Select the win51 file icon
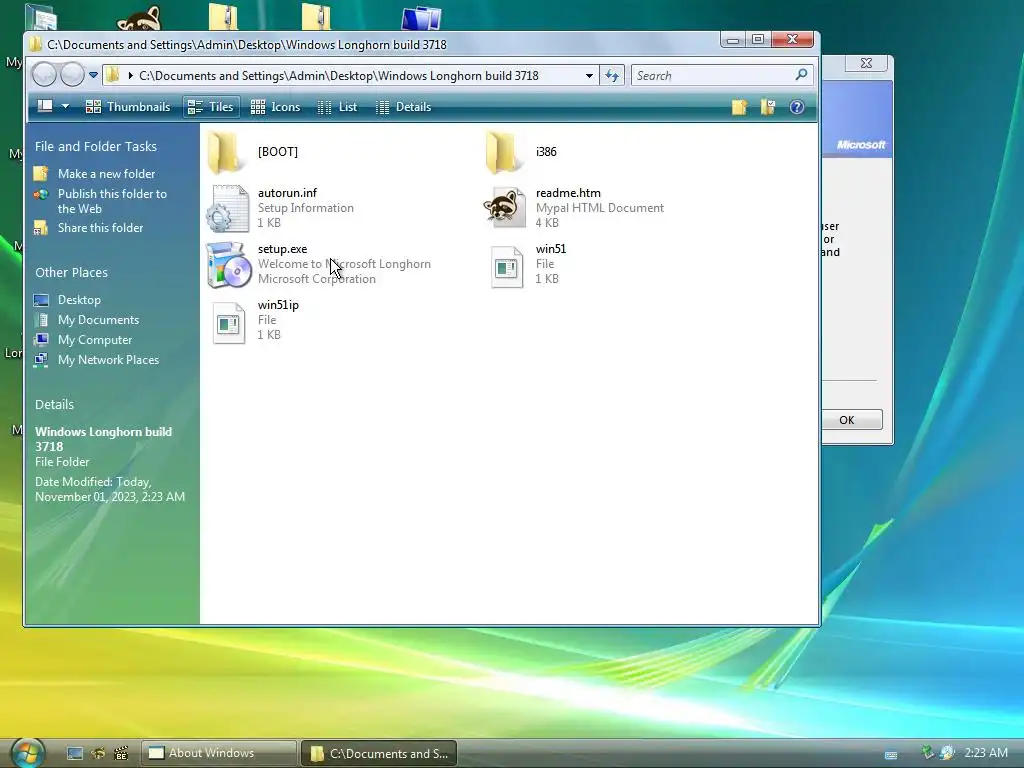Screen dimensions: 1024x768 point(506,266)
